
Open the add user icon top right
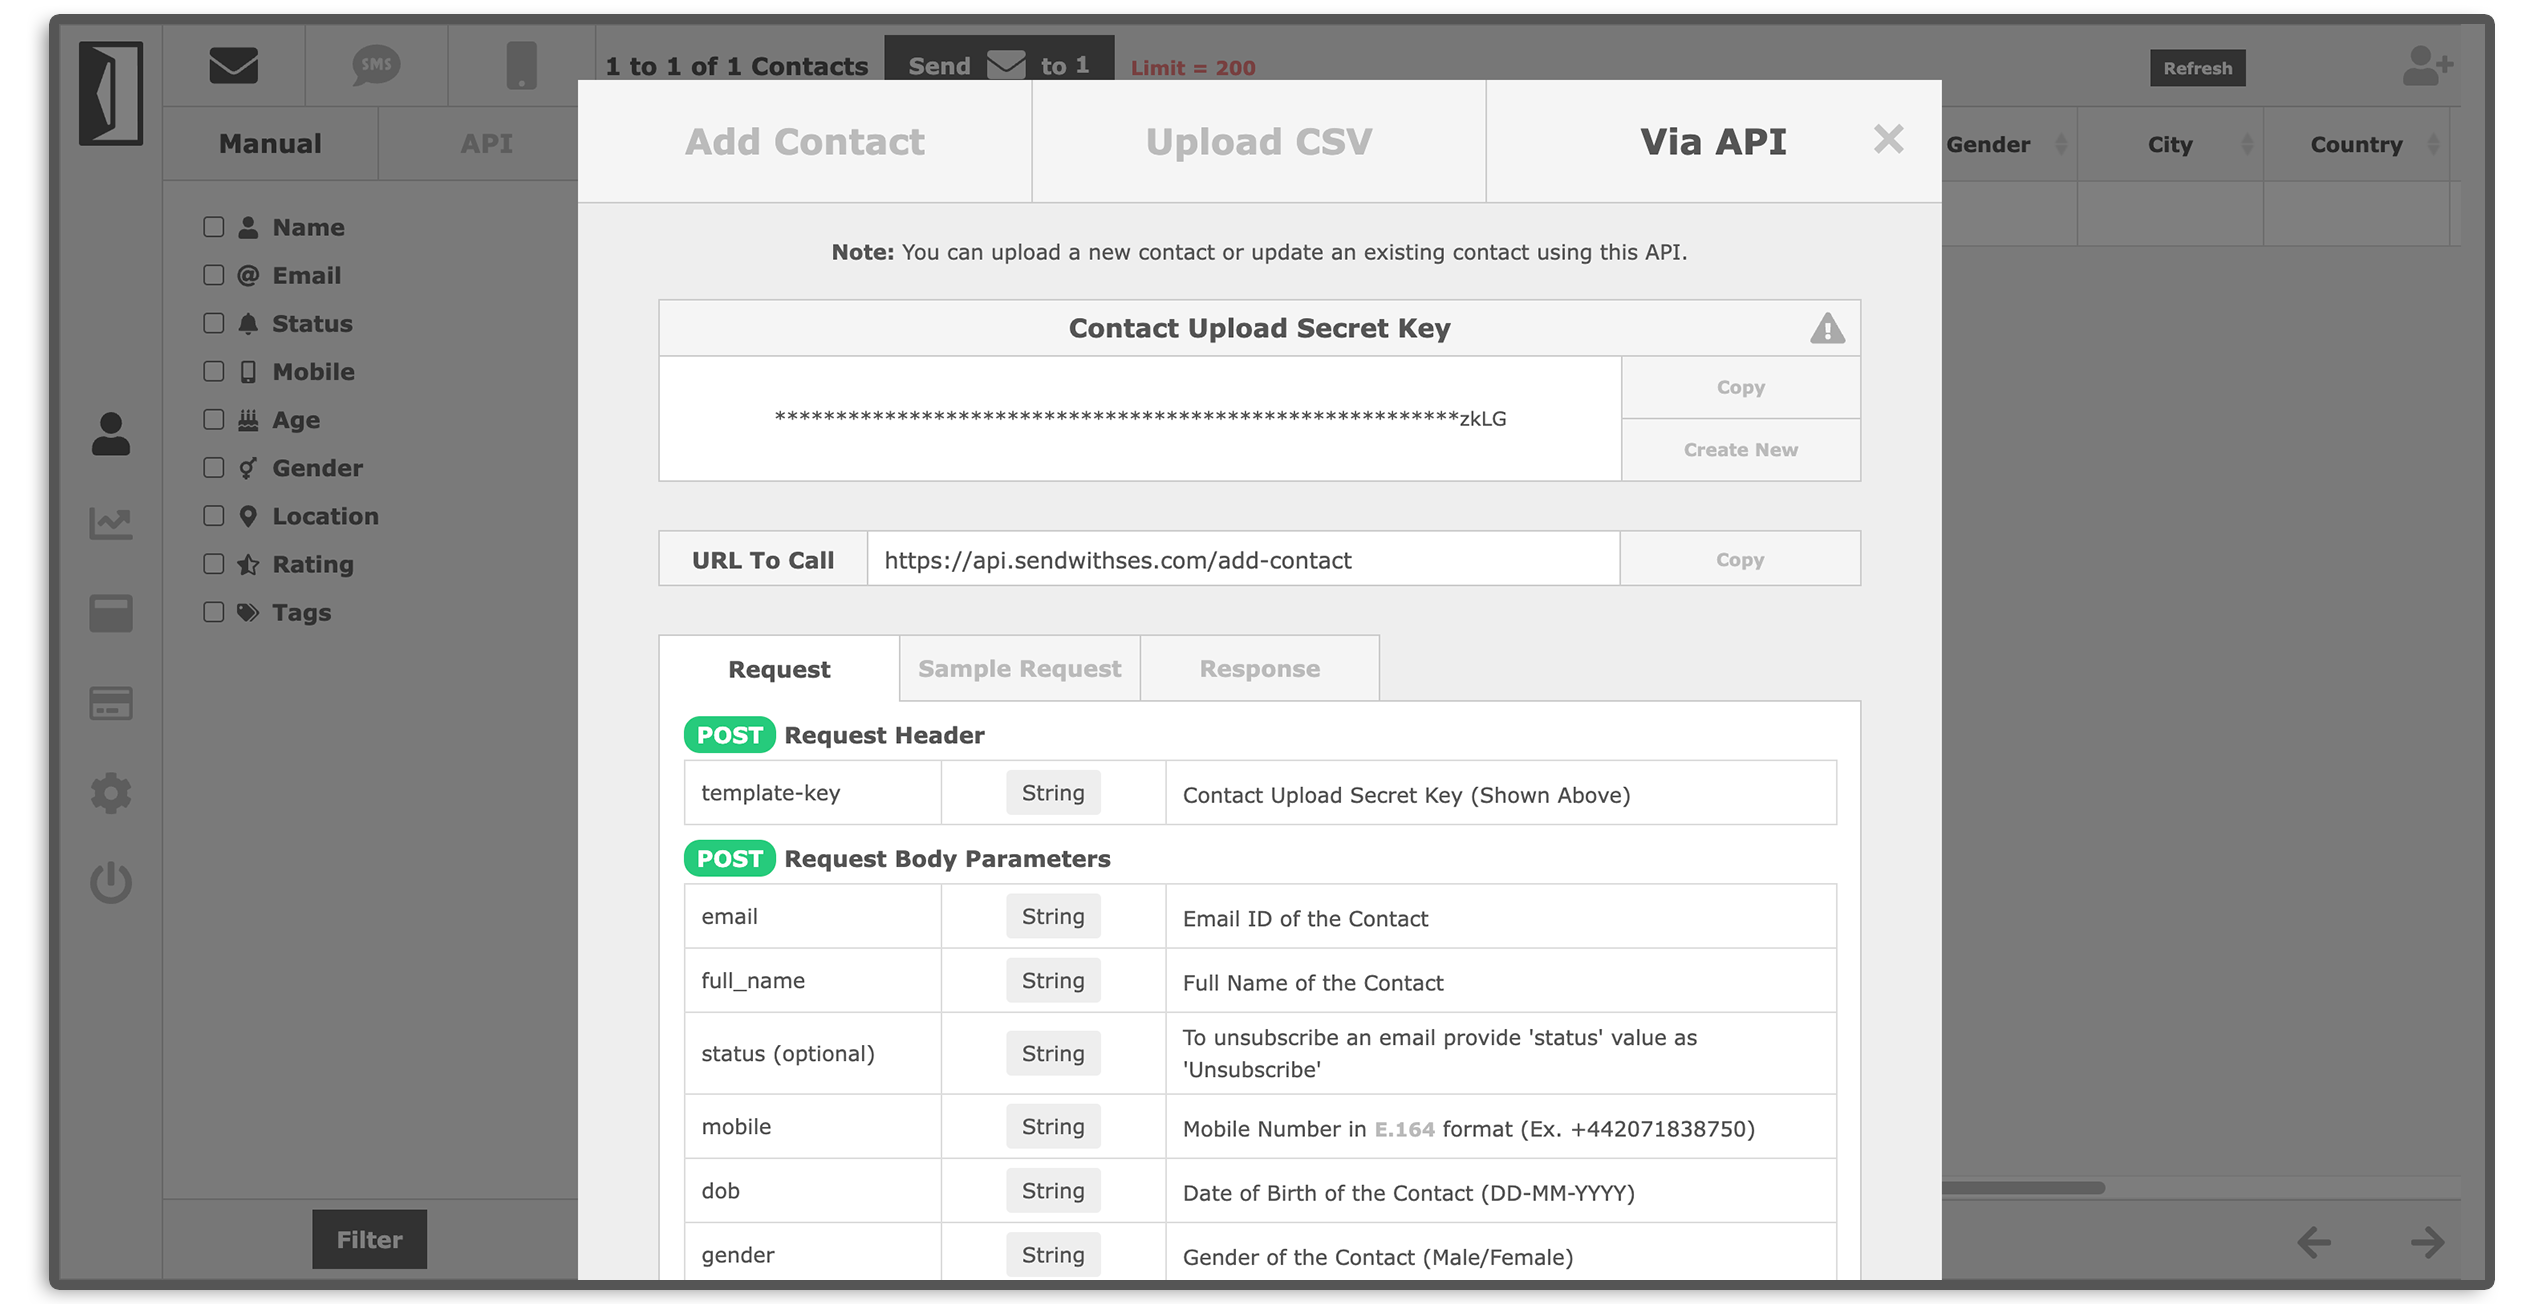point(2426,67)
